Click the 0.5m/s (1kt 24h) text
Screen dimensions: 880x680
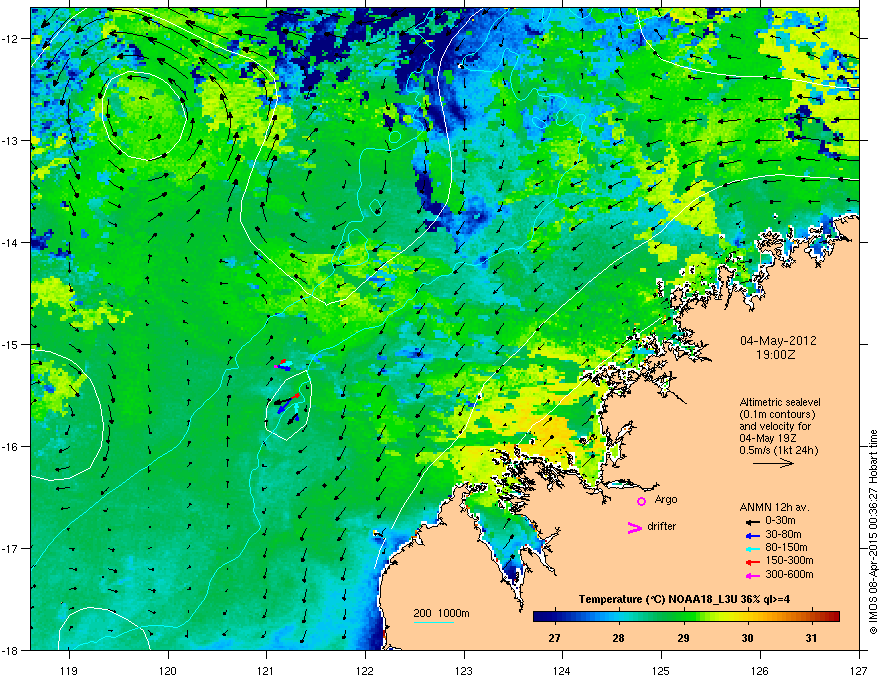tap(778, 450)
